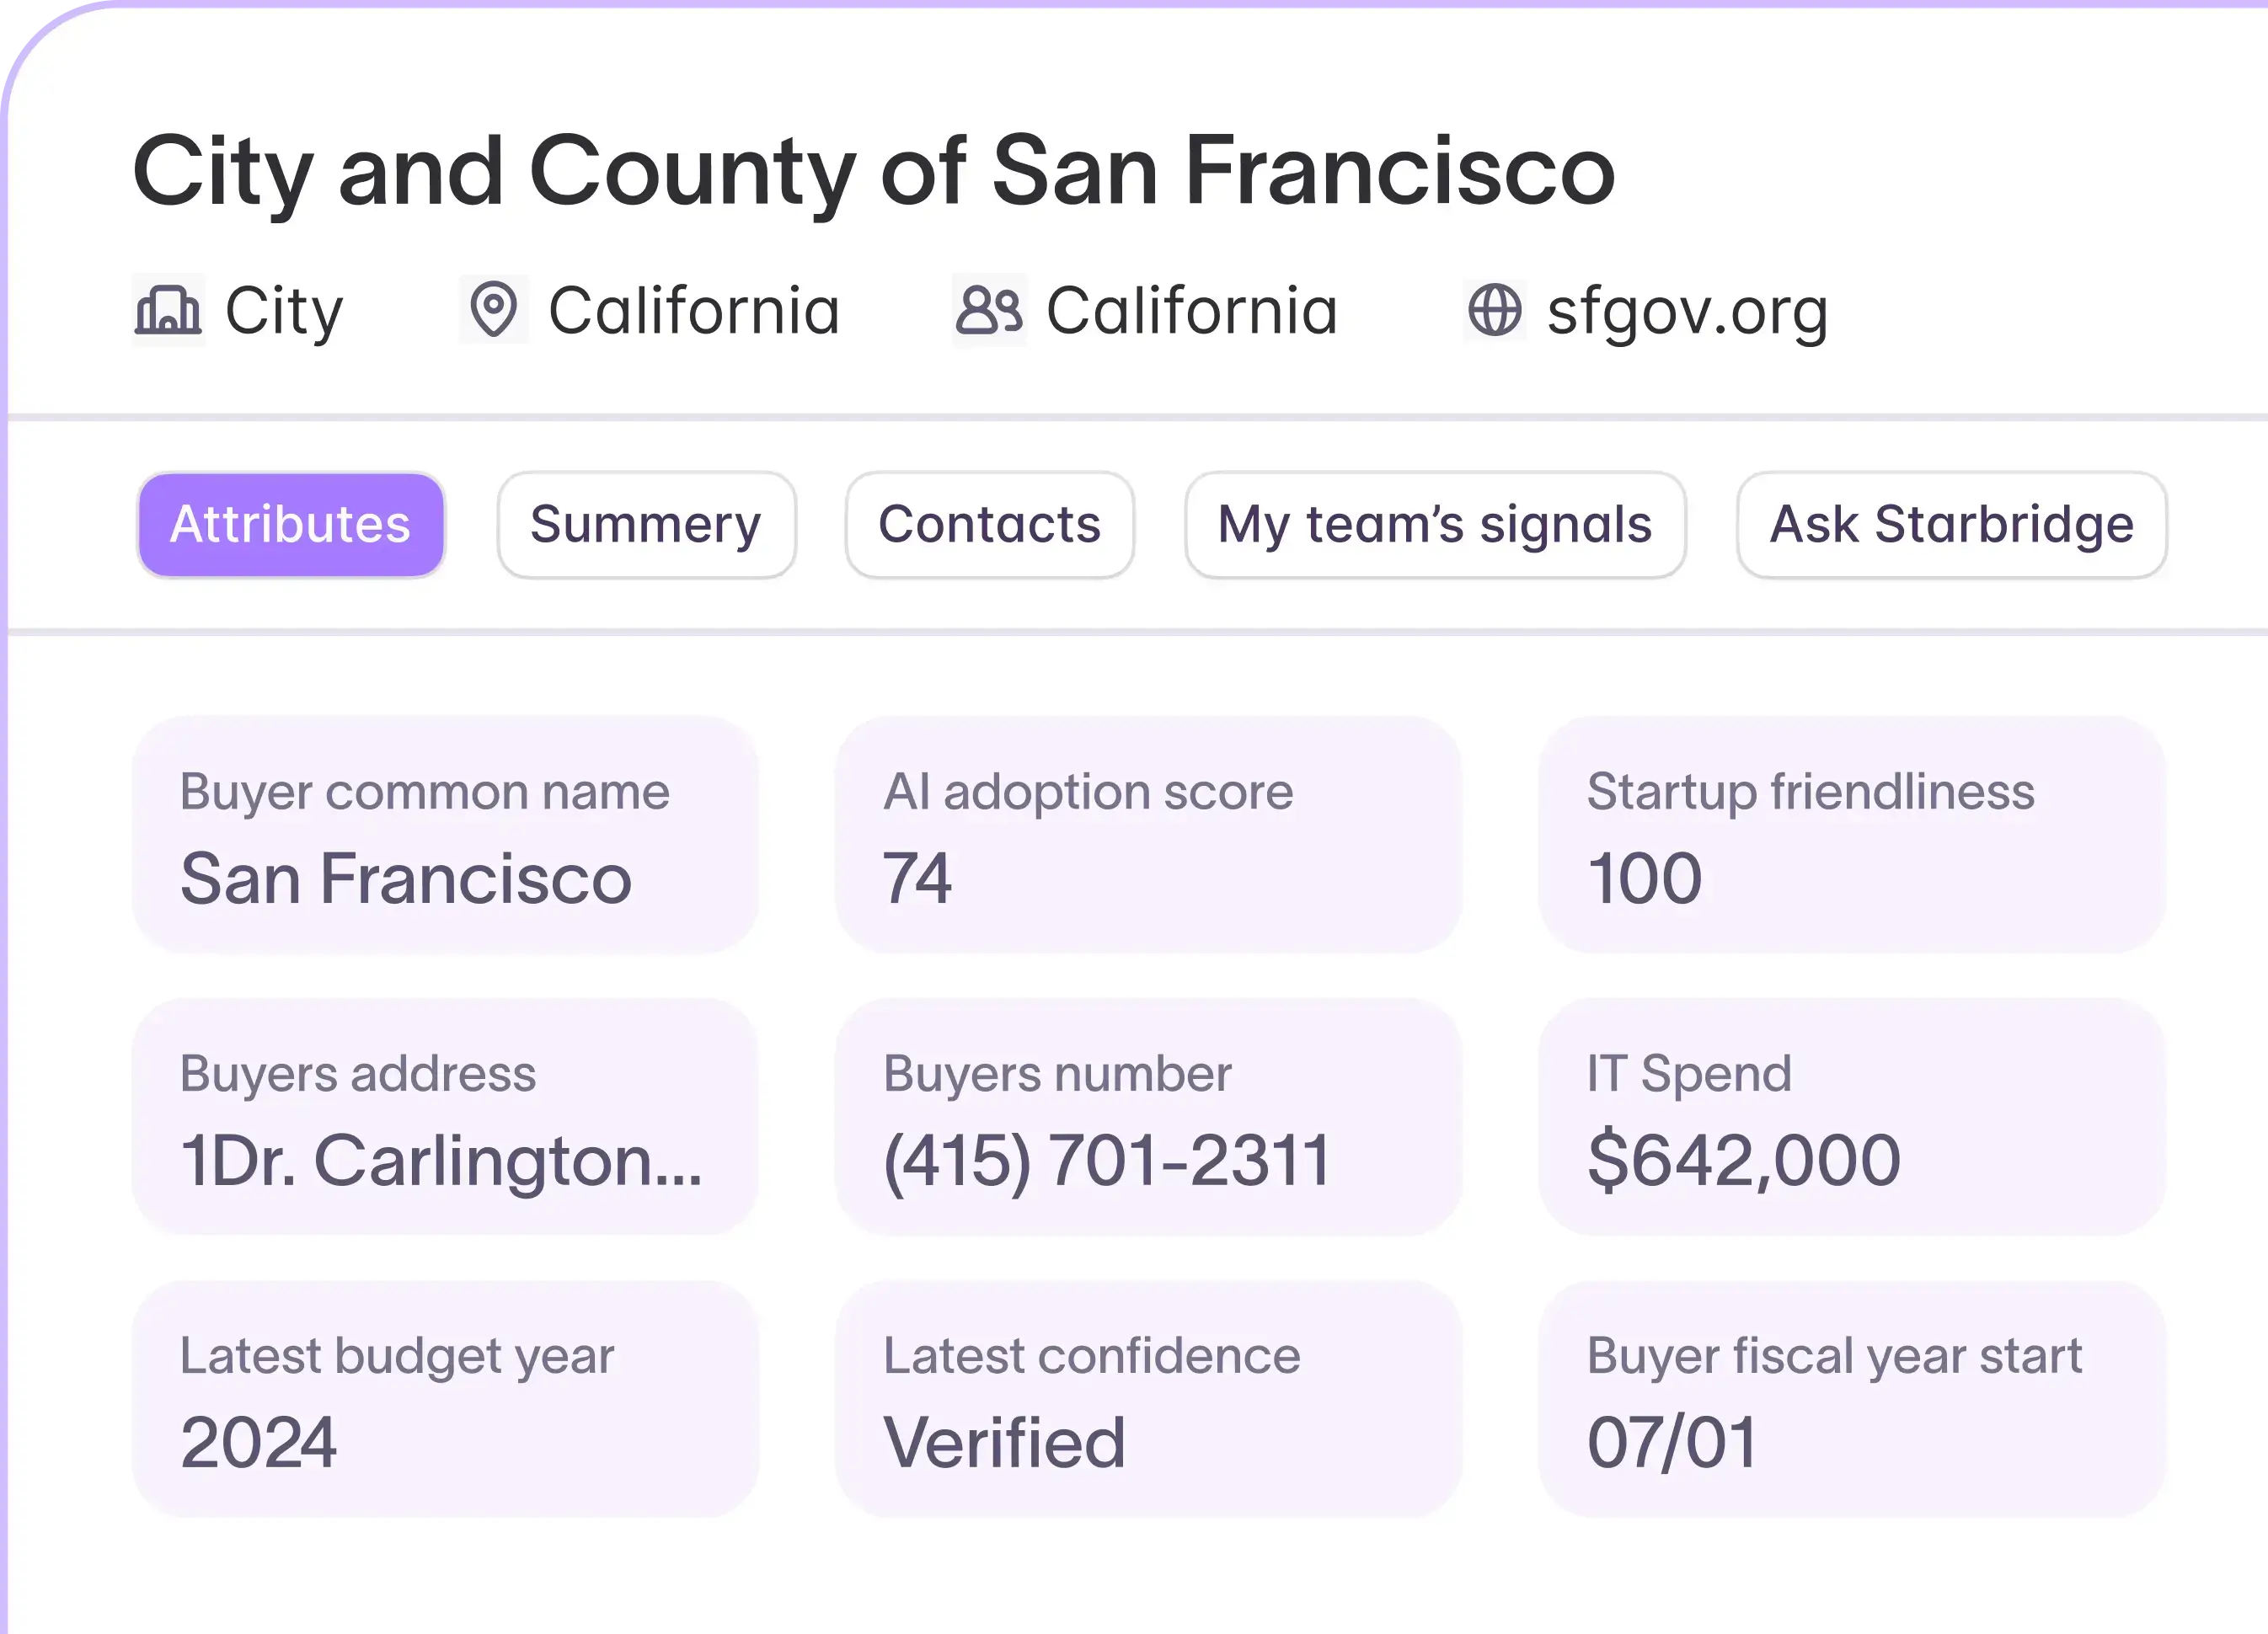Select the IT Spend card

[1852, 1117]
